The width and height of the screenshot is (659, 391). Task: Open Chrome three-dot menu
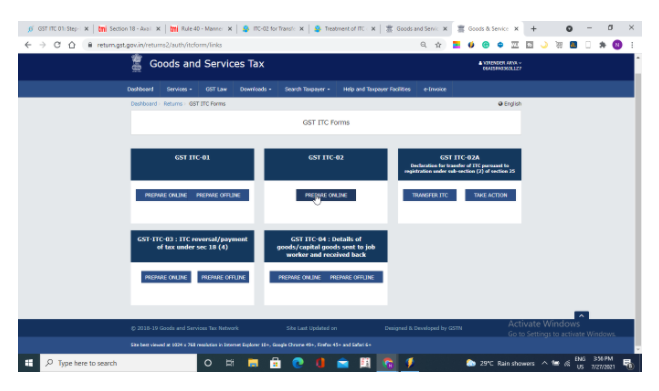(632, 45)
